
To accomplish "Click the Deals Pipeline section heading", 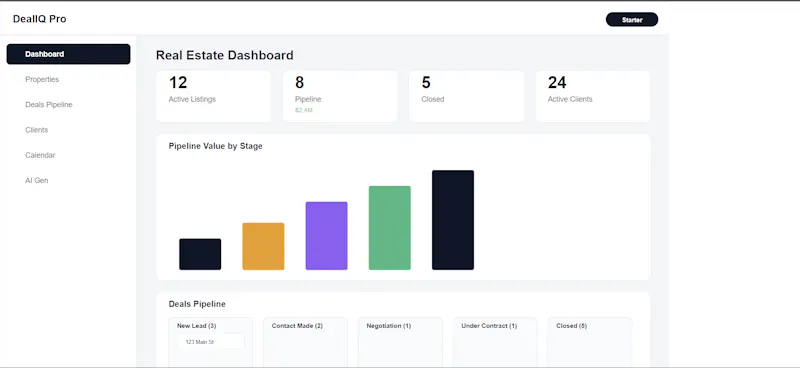I will click(197, 304).
